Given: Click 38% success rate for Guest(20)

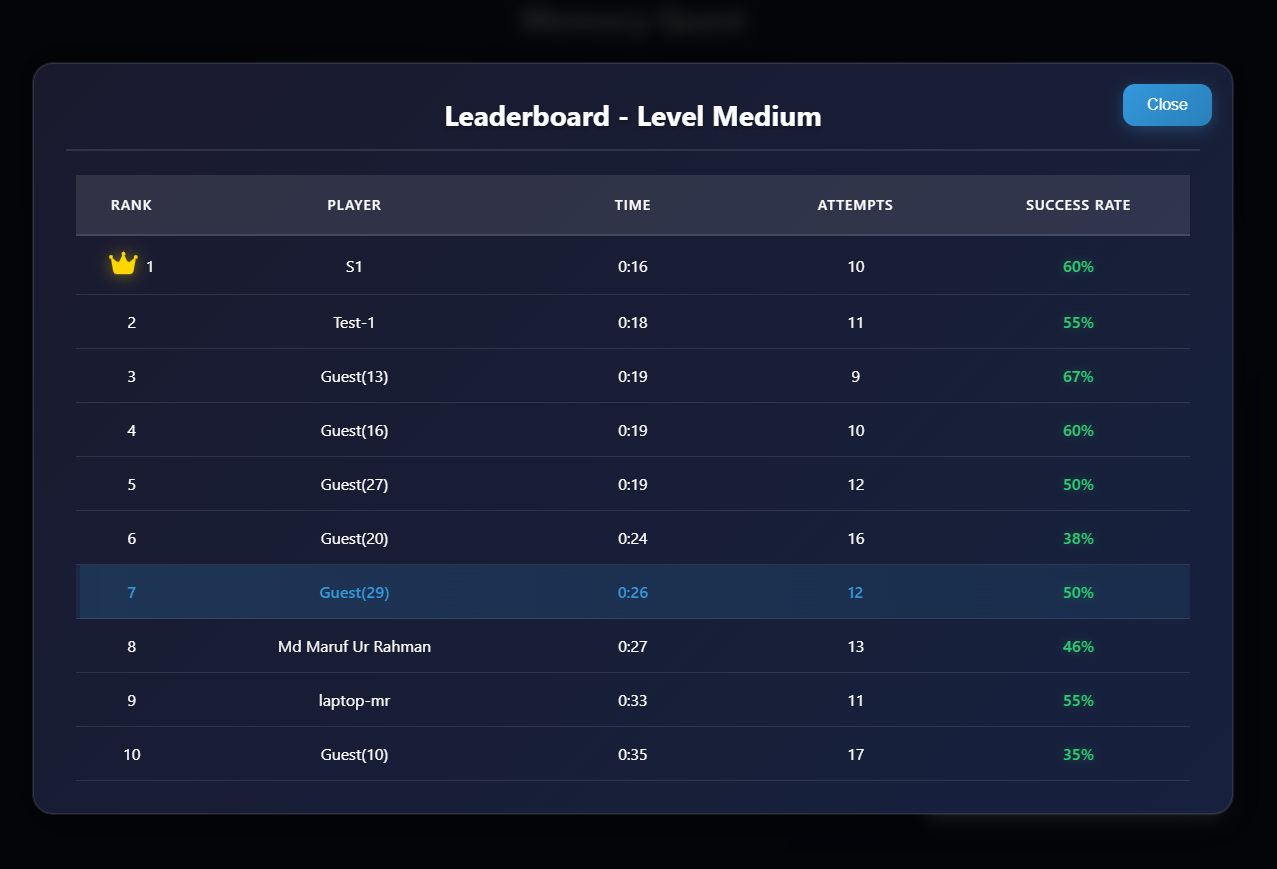Looking at the screenshot, I should (x=1078, y=539).
